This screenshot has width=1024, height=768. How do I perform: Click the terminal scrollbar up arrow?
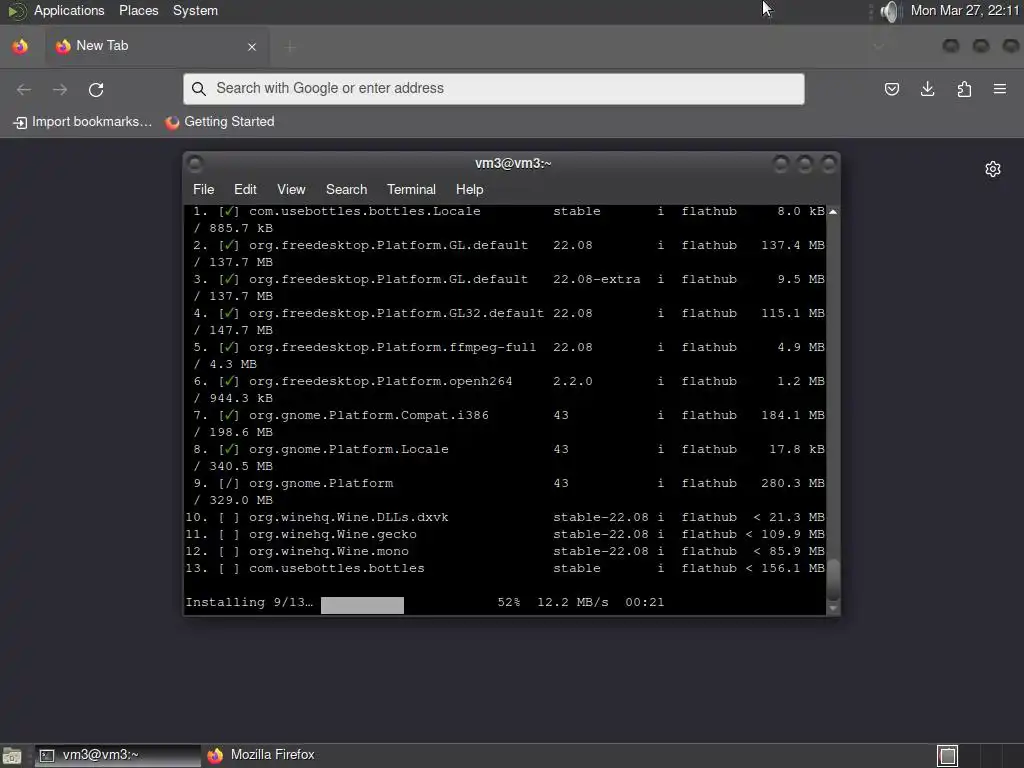point(833,212)
